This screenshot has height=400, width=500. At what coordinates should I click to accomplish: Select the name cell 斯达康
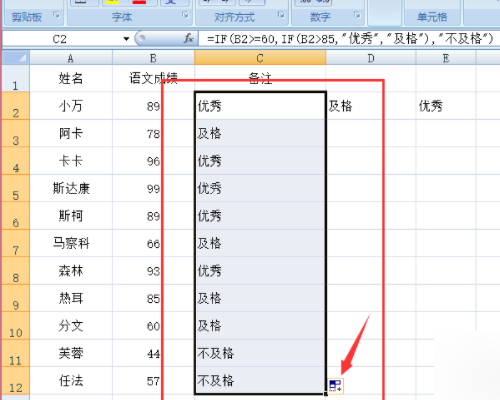71,188
